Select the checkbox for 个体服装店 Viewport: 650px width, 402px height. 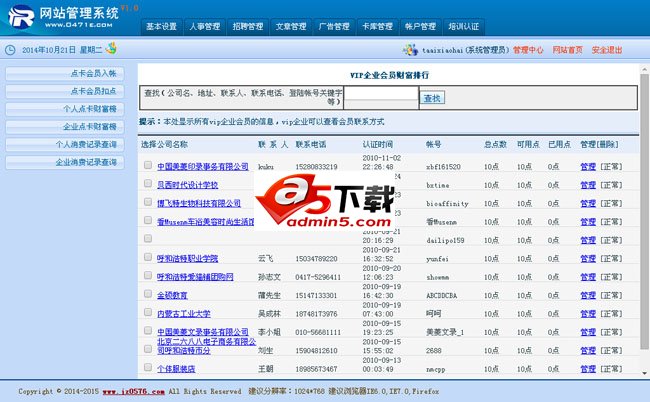coord(148,367)
